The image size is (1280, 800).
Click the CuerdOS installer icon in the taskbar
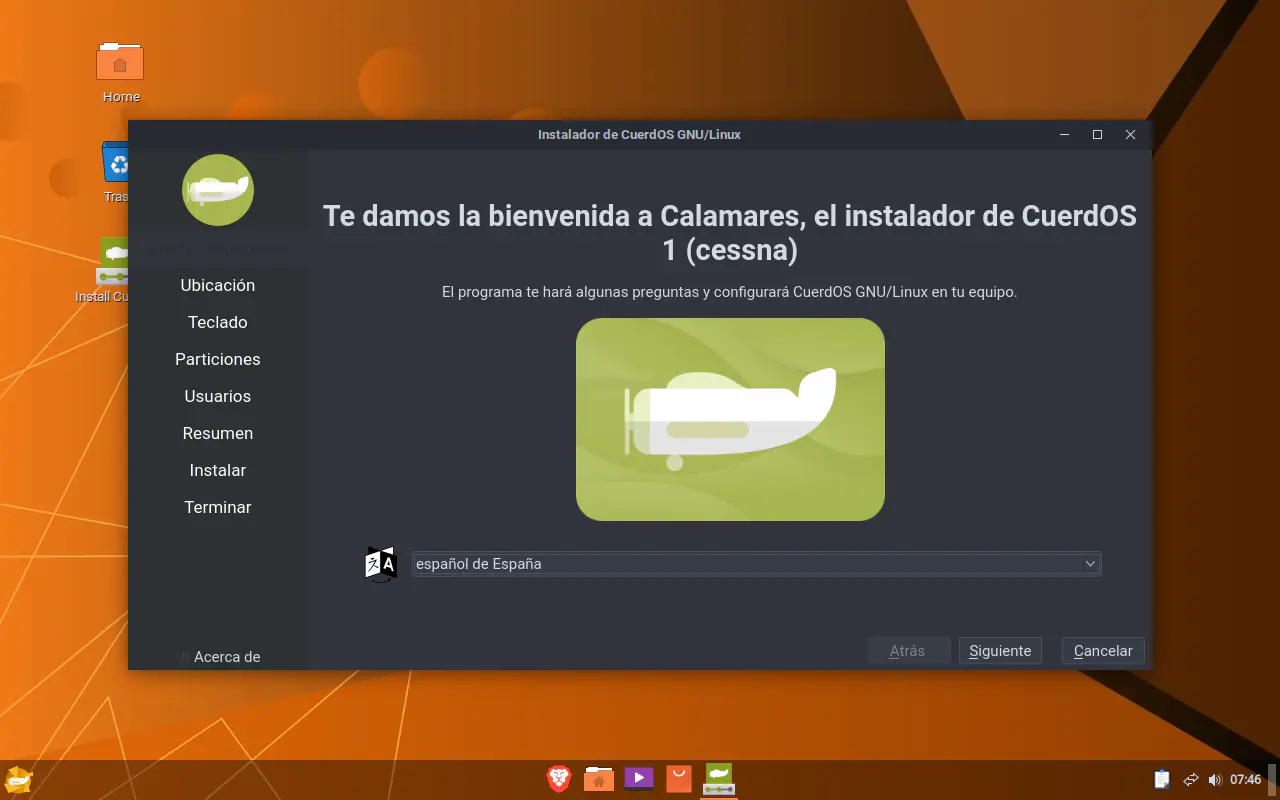click(x=718, y=778)
